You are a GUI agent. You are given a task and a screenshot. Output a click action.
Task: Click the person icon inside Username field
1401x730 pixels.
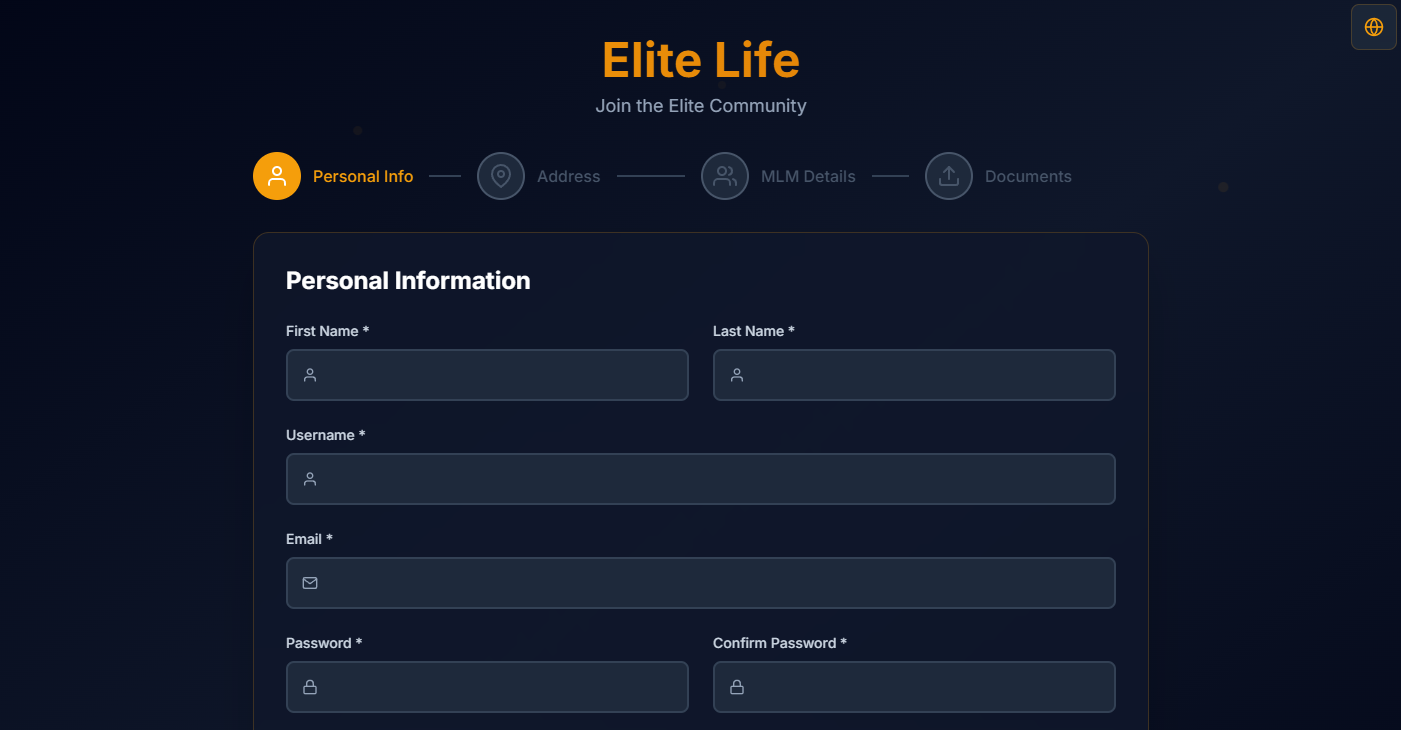pyautogui.click(x=310, y=479)
